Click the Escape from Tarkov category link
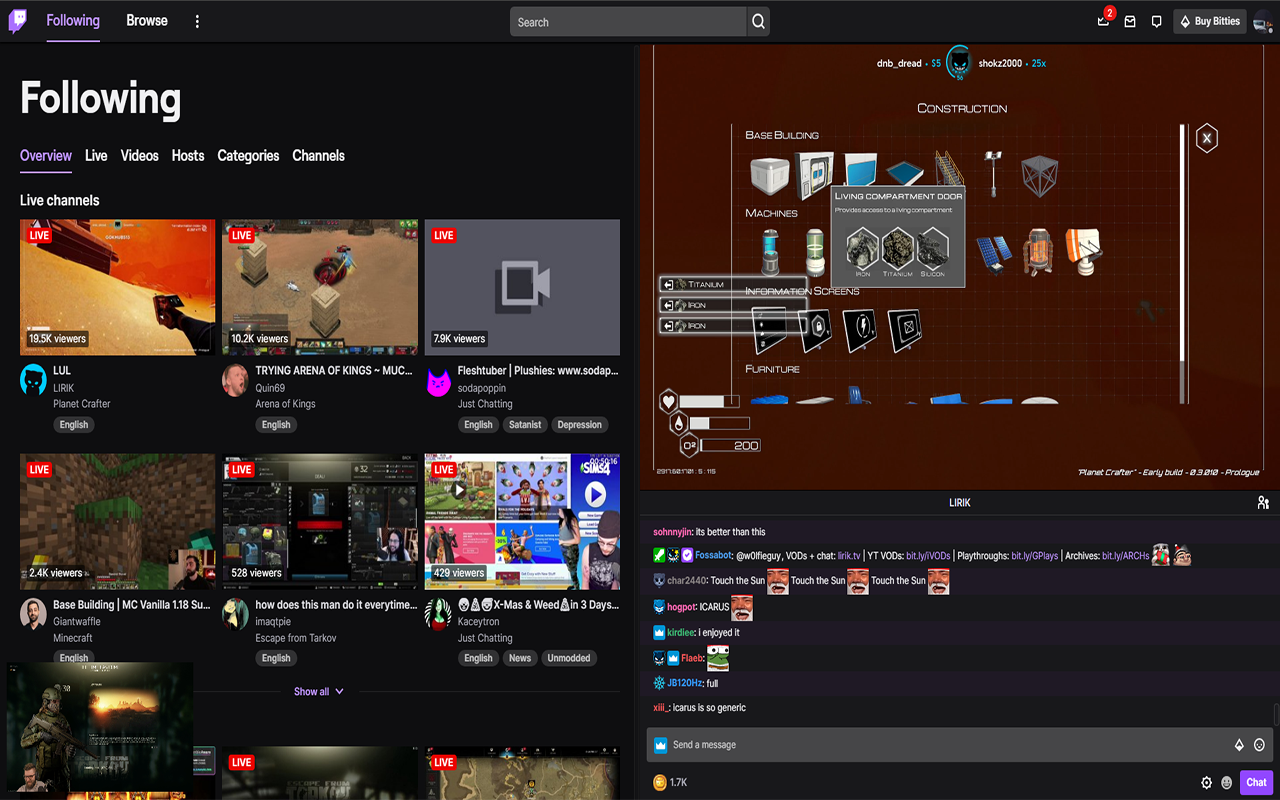Screen dimensions: 1280x800 click(x=296, y=638)
